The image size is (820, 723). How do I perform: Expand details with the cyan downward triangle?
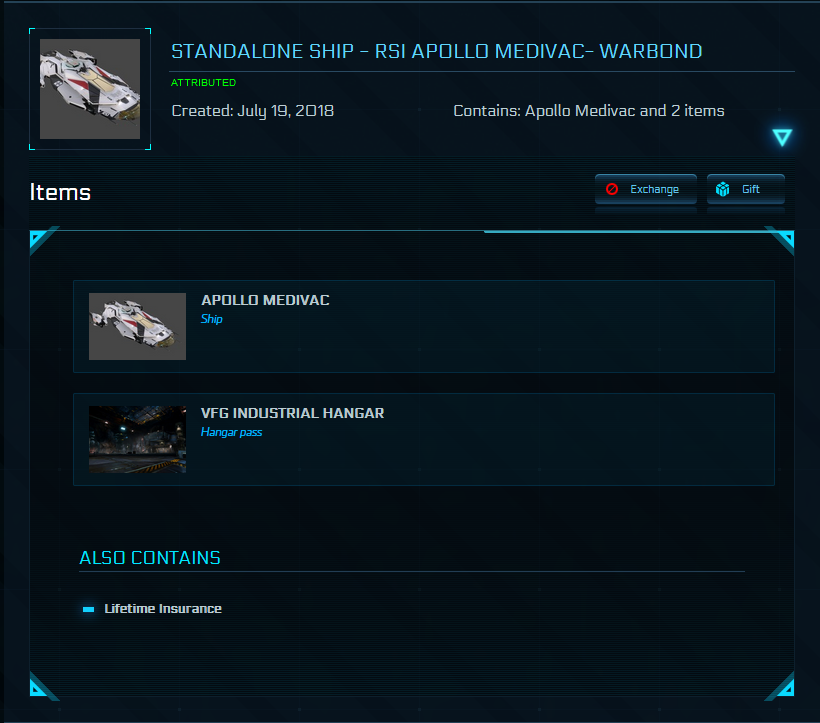(x=781, y=137)
